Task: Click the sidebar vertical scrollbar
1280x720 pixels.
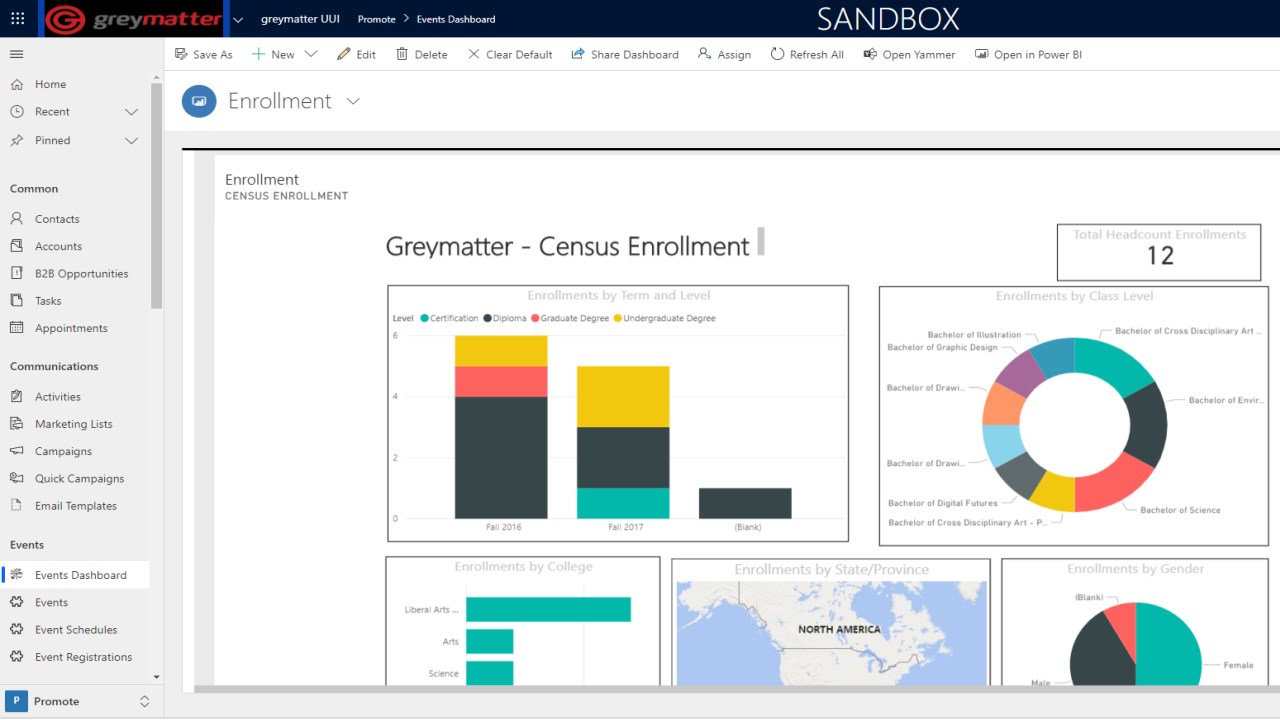Action: click(156, 195)
